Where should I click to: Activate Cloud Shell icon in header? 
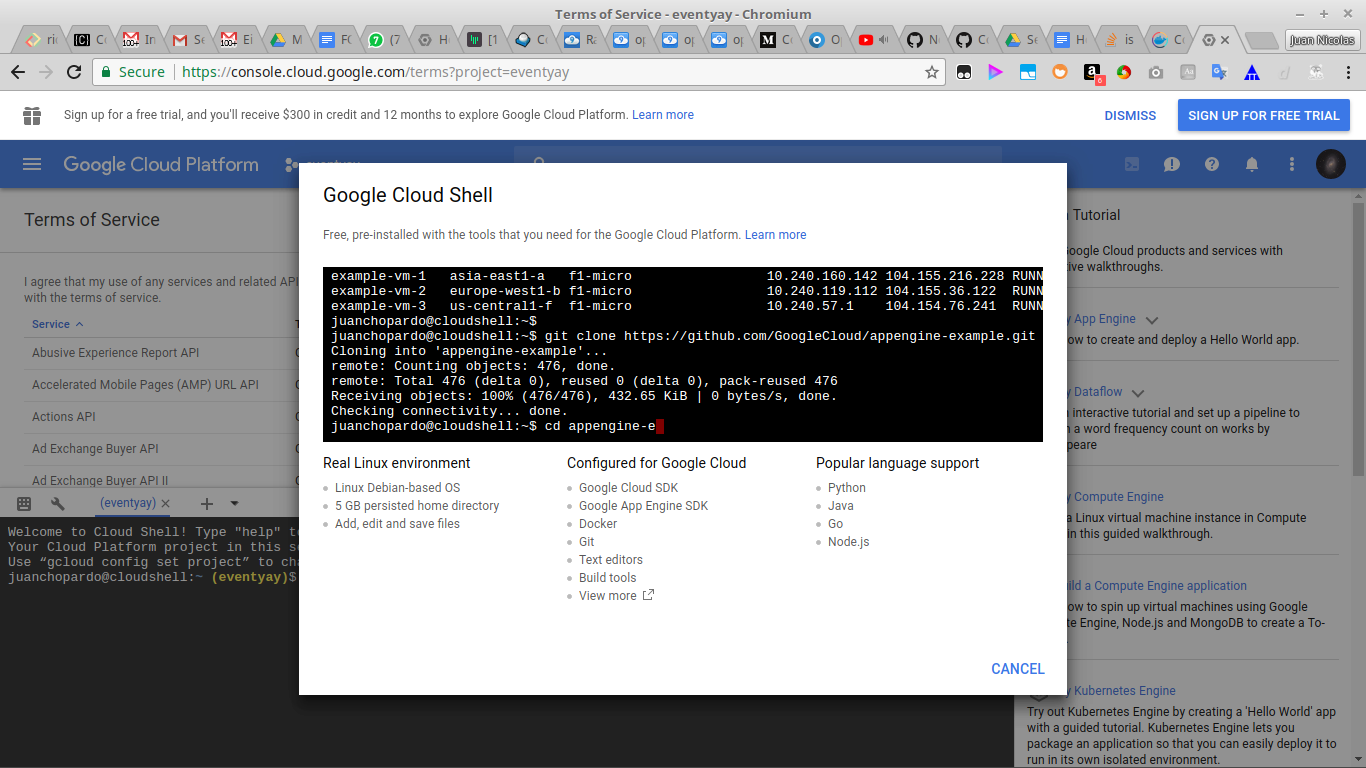tap(1132, 164)
